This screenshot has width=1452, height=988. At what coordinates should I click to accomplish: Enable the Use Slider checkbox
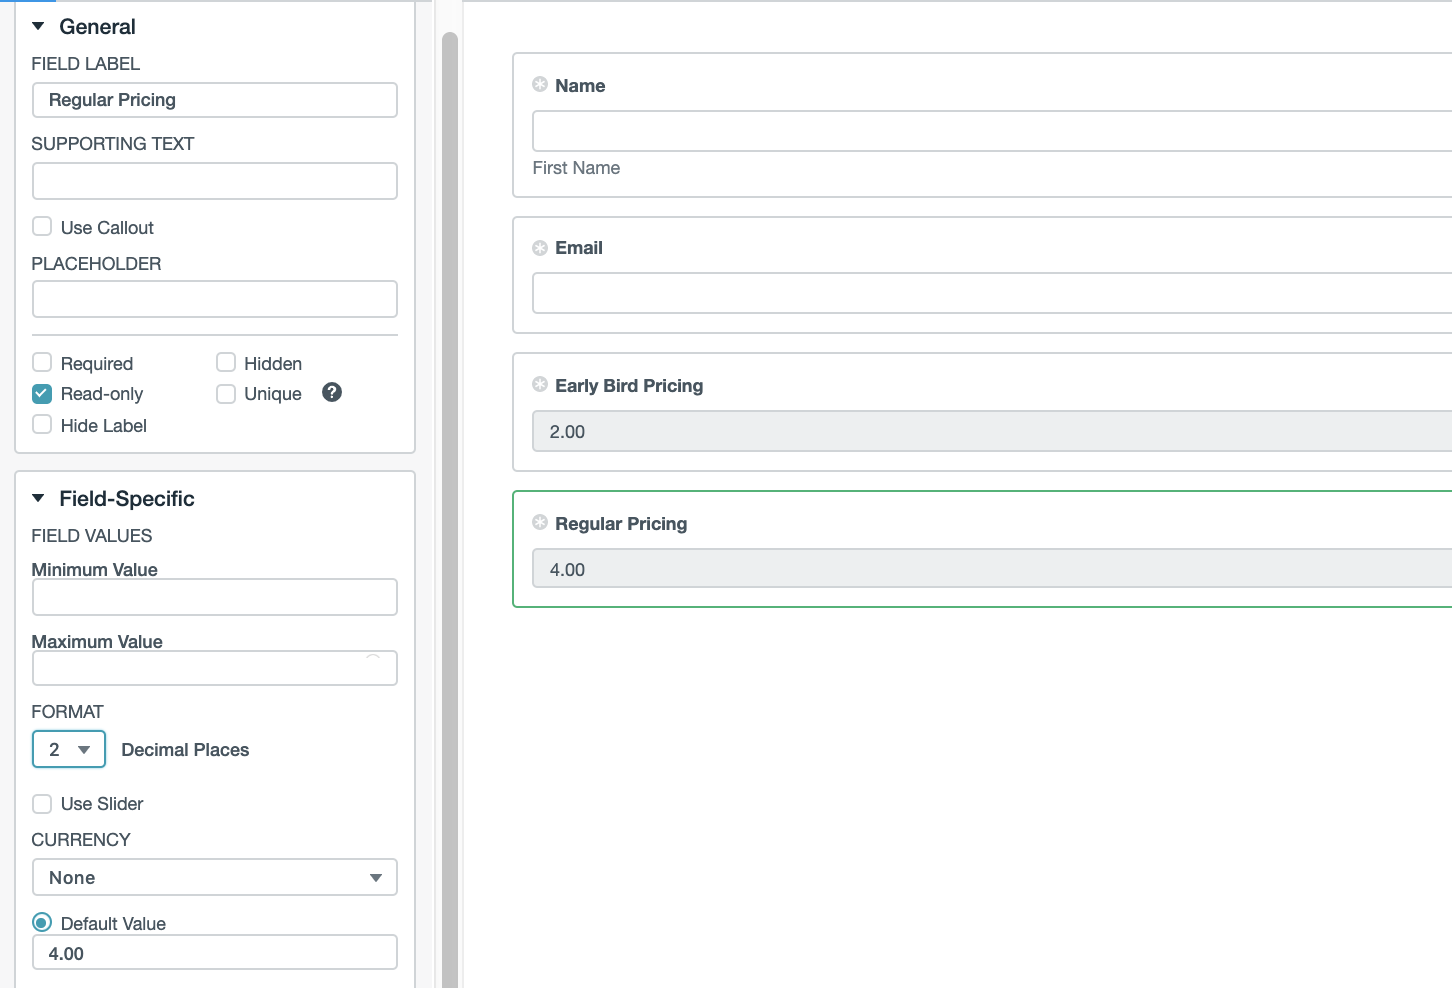coord(42,804)
